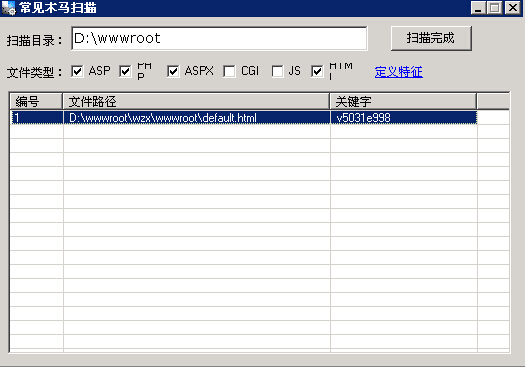This screenshot has width=525, height=367.
Task: Focus the 扫描目录 path input field
Action: (219, 39)
